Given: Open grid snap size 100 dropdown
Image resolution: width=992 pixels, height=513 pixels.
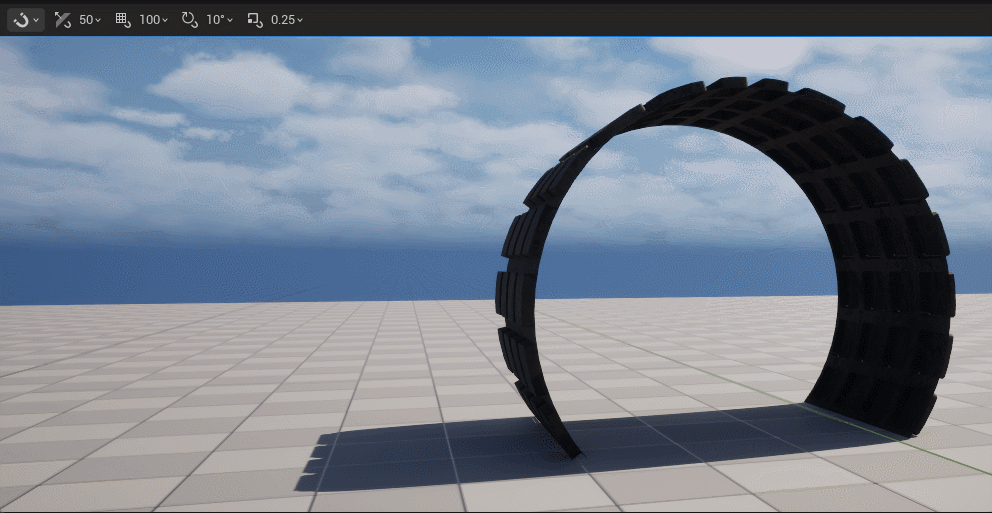Looking at the screenshot, I should [154, 20].
